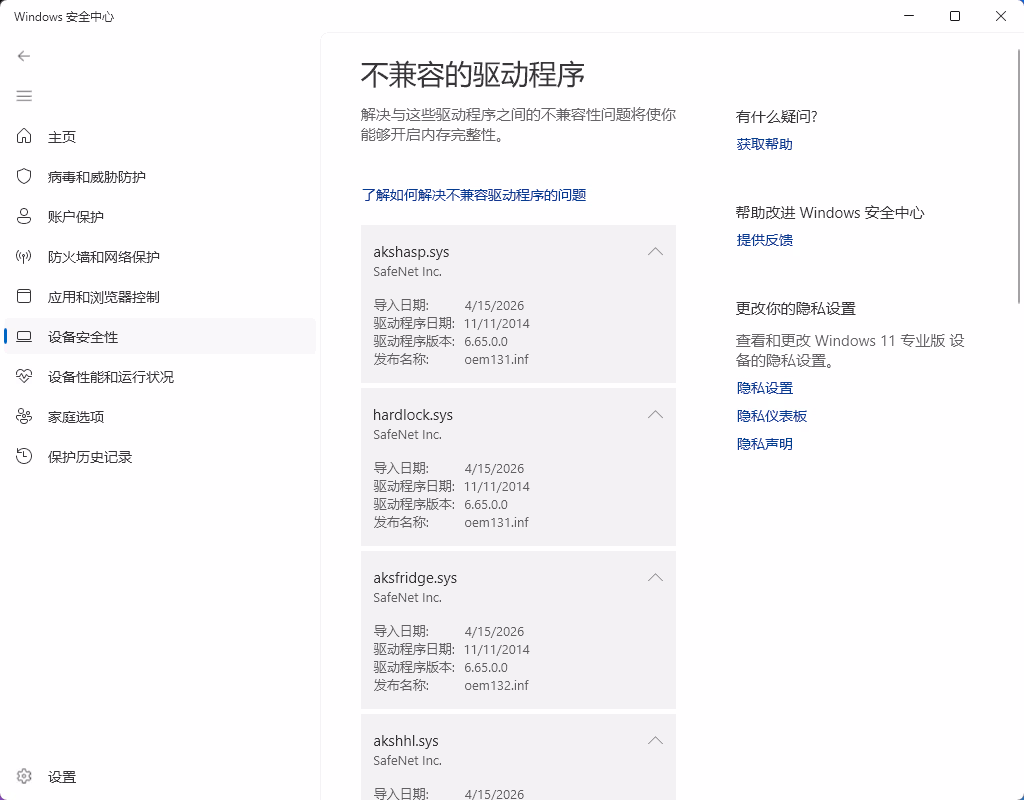Screen dimensions: 1024x800
Task: Click the 获取帮助 link
Action: point(764,144)
